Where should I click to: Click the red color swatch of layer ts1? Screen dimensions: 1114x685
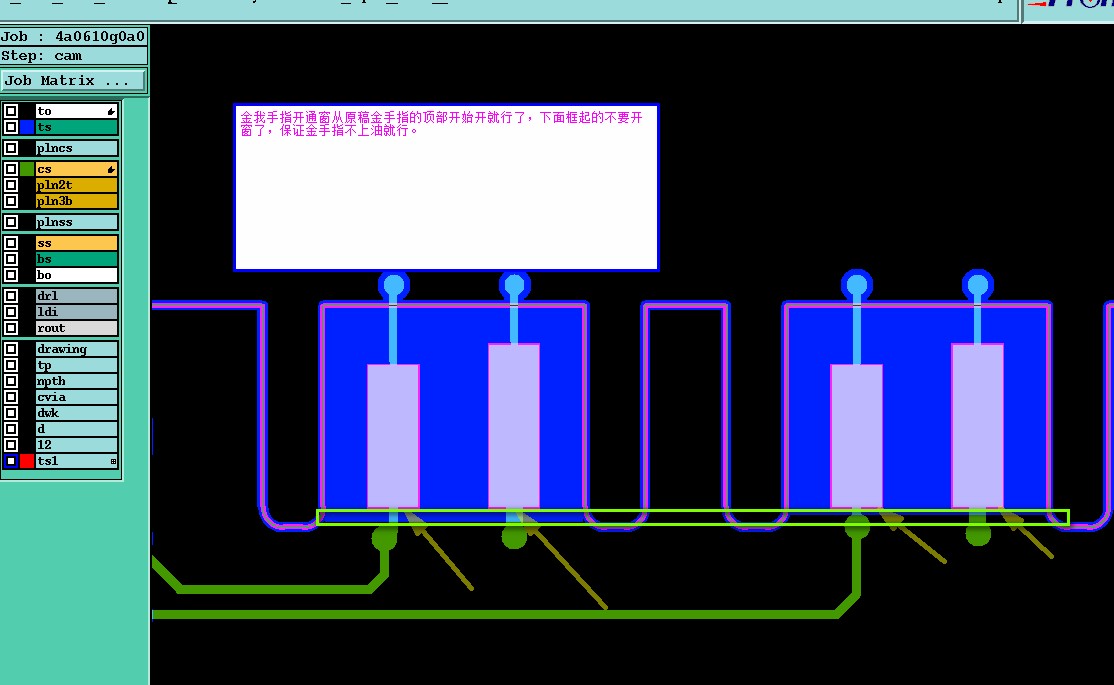pos(27,461)
